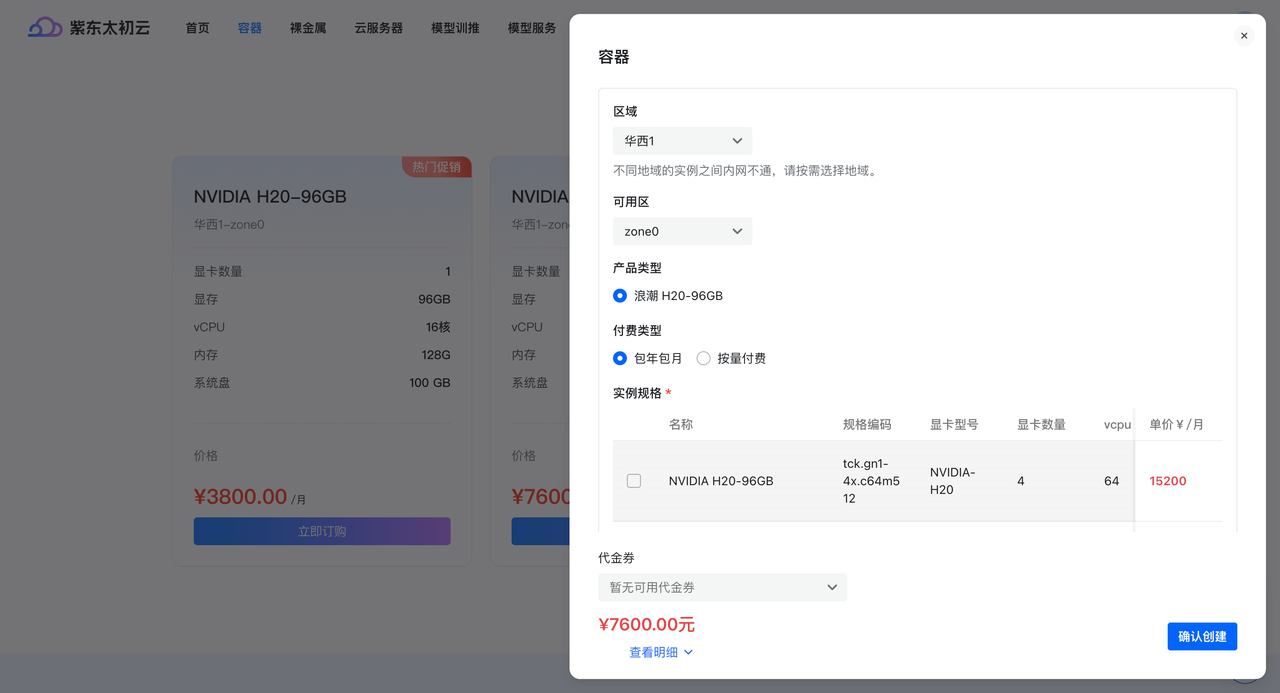Select the 浪潮 H20-96GB product radio button
The height and width of the screenshot is (693, 1280).
620,295
